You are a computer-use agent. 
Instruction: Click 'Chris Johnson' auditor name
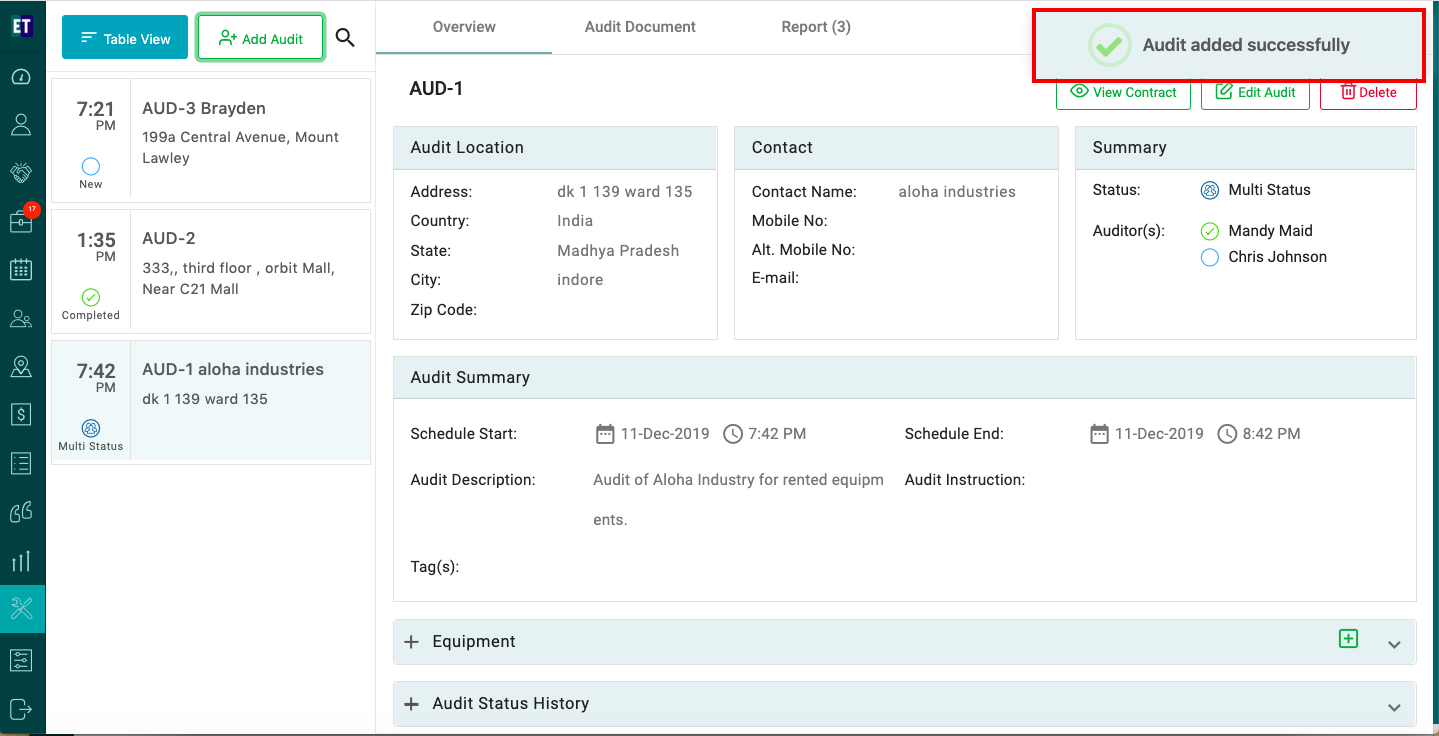[1278, 257]
